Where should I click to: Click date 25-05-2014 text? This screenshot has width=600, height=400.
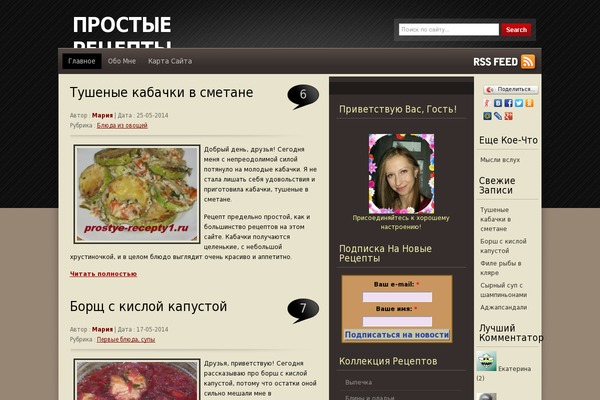[x=152, y=115]
